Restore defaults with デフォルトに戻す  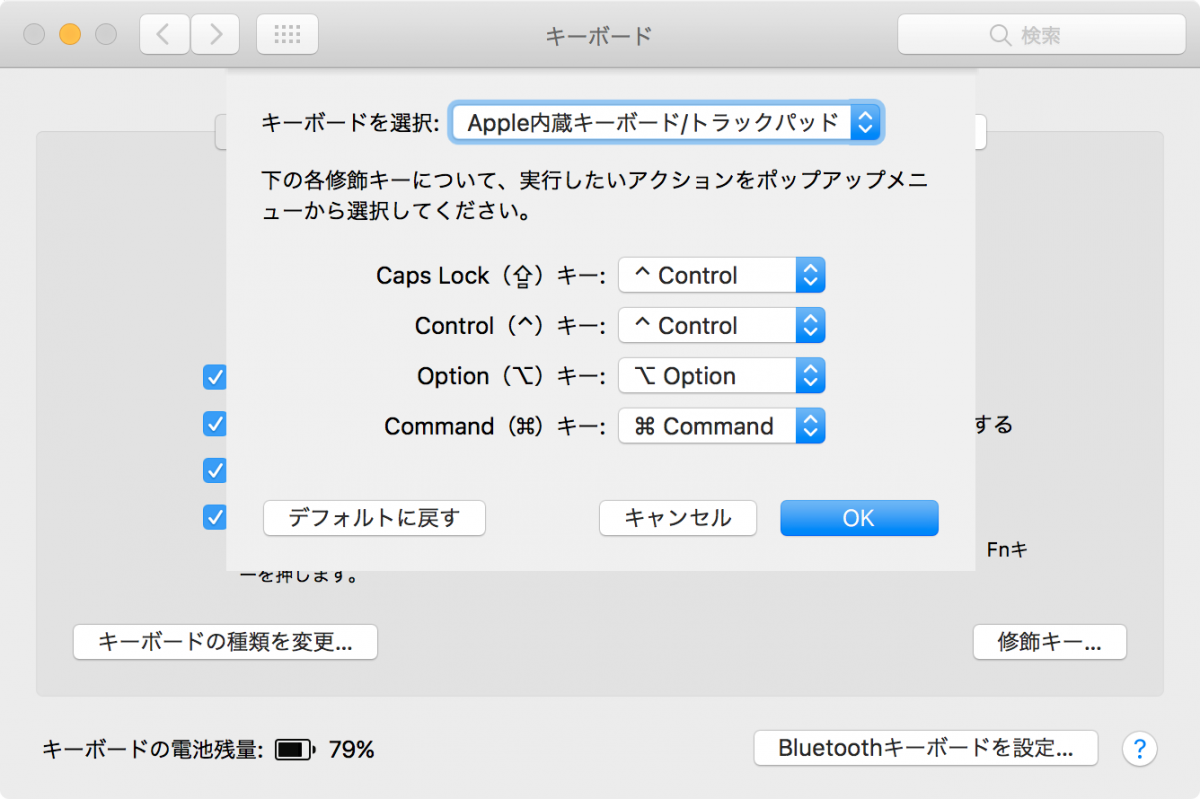click(374, 518)
